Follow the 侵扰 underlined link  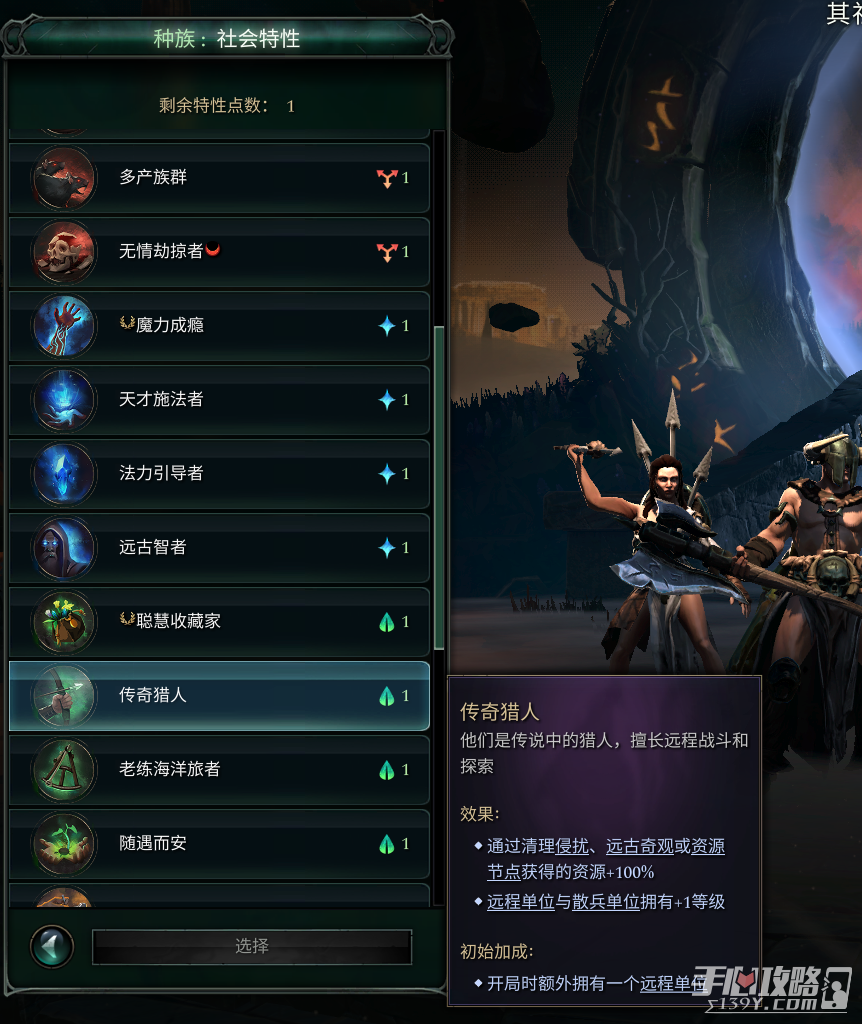(572, 846)
